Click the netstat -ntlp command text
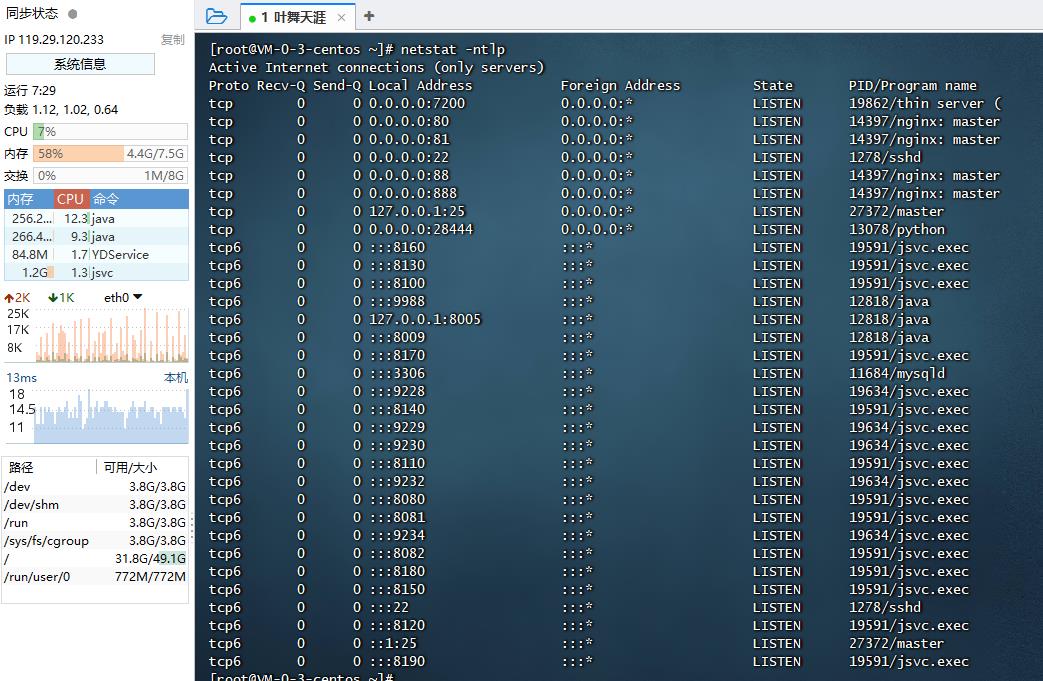Screen dimensions: 1043x681 pos(452,49)
